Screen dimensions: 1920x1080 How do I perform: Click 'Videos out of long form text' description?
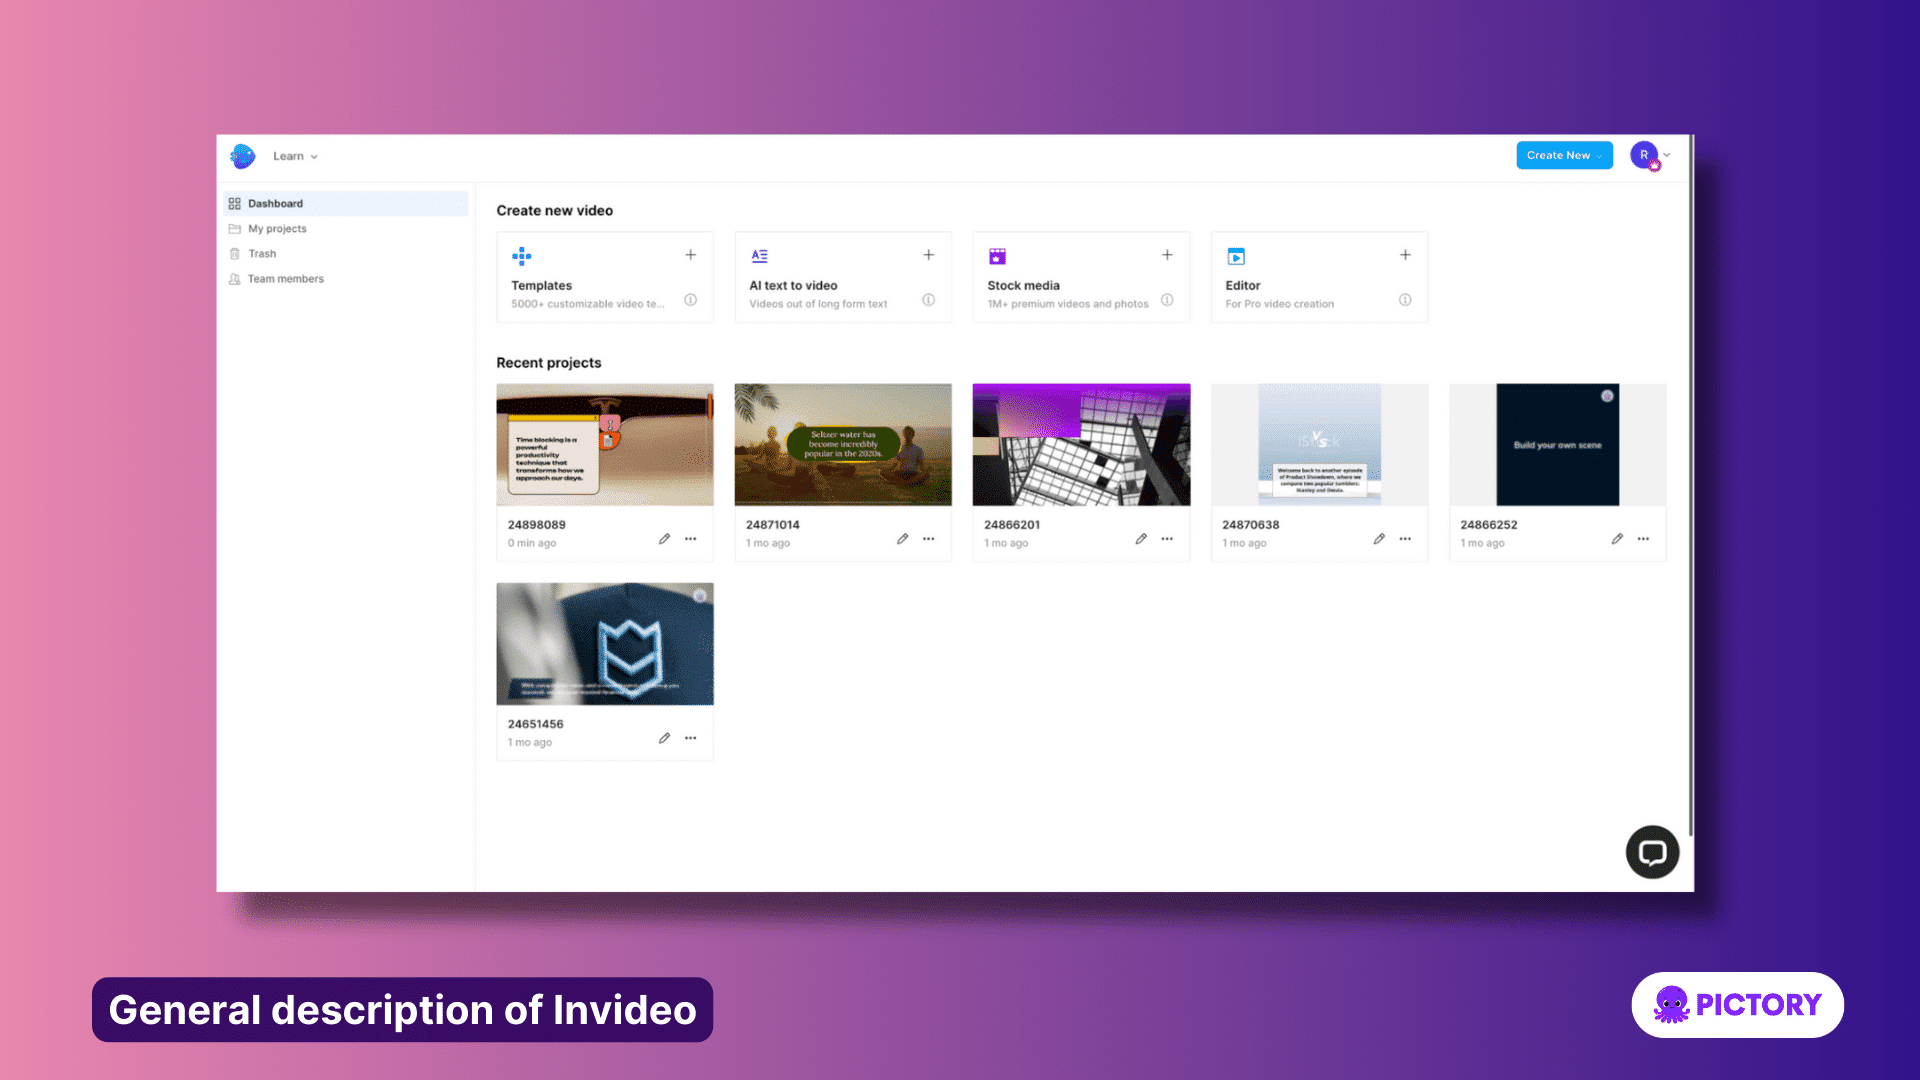click(818, 304)
